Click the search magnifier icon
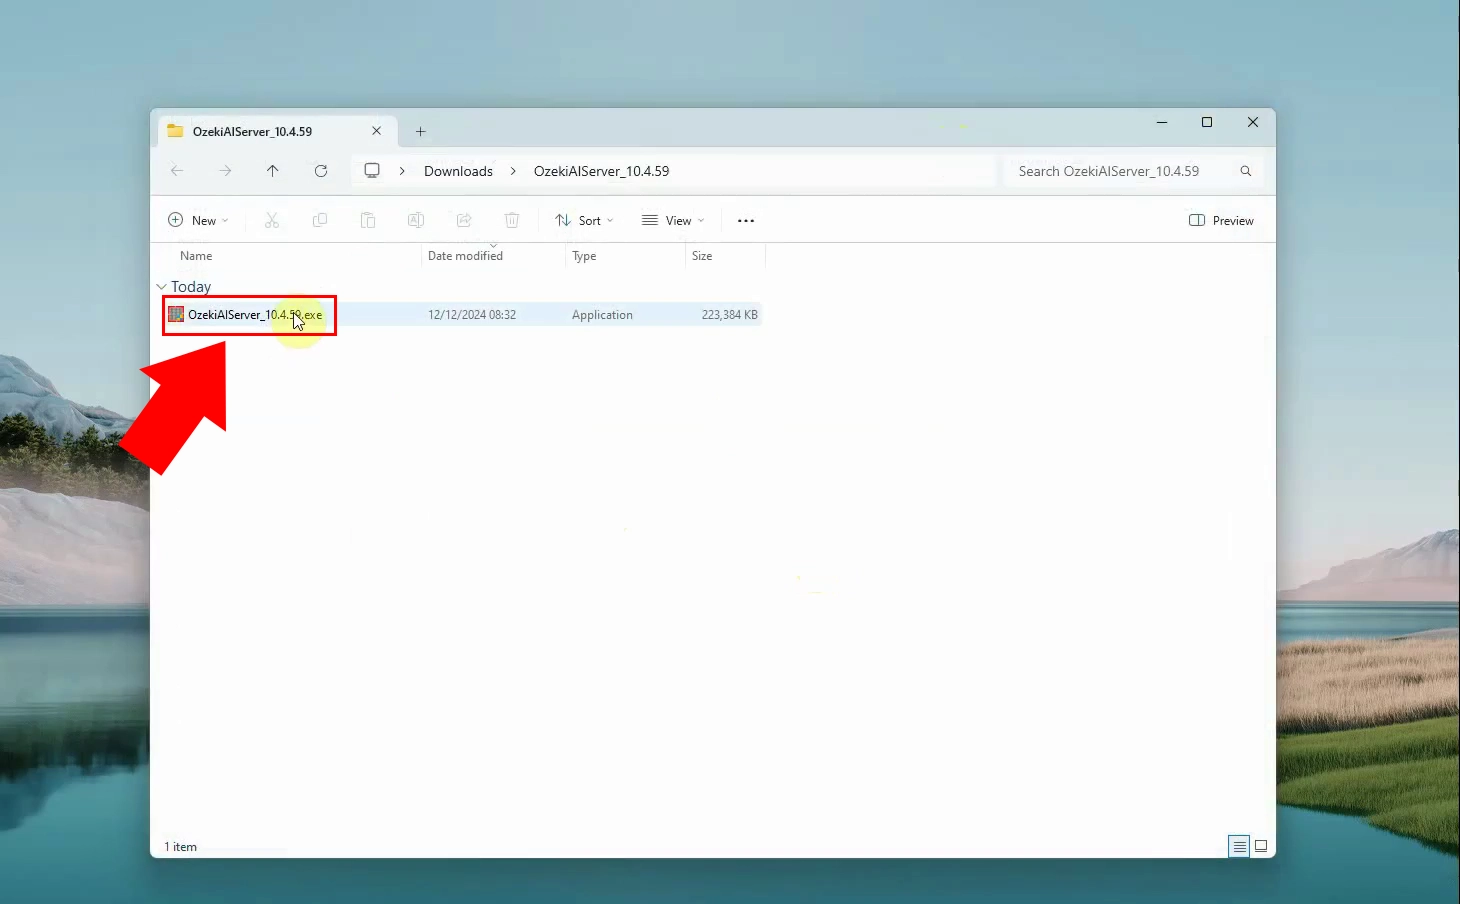Screen dimensions: 1460x904 [1246, 171]
